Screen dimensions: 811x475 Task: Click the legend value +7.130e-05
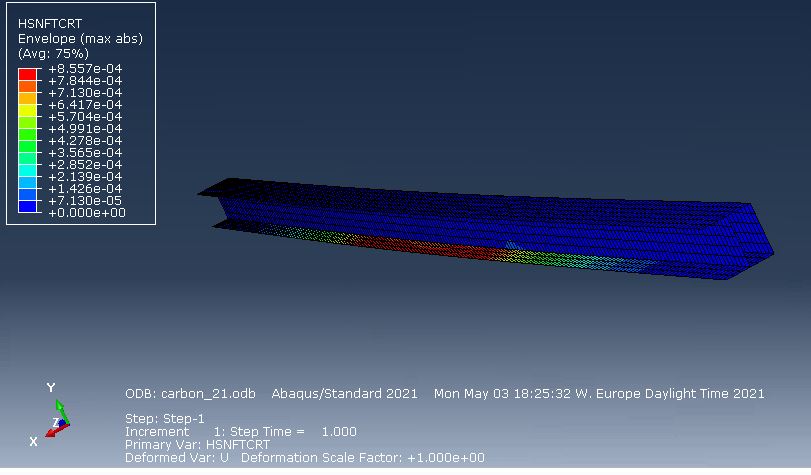click(85, 201)
